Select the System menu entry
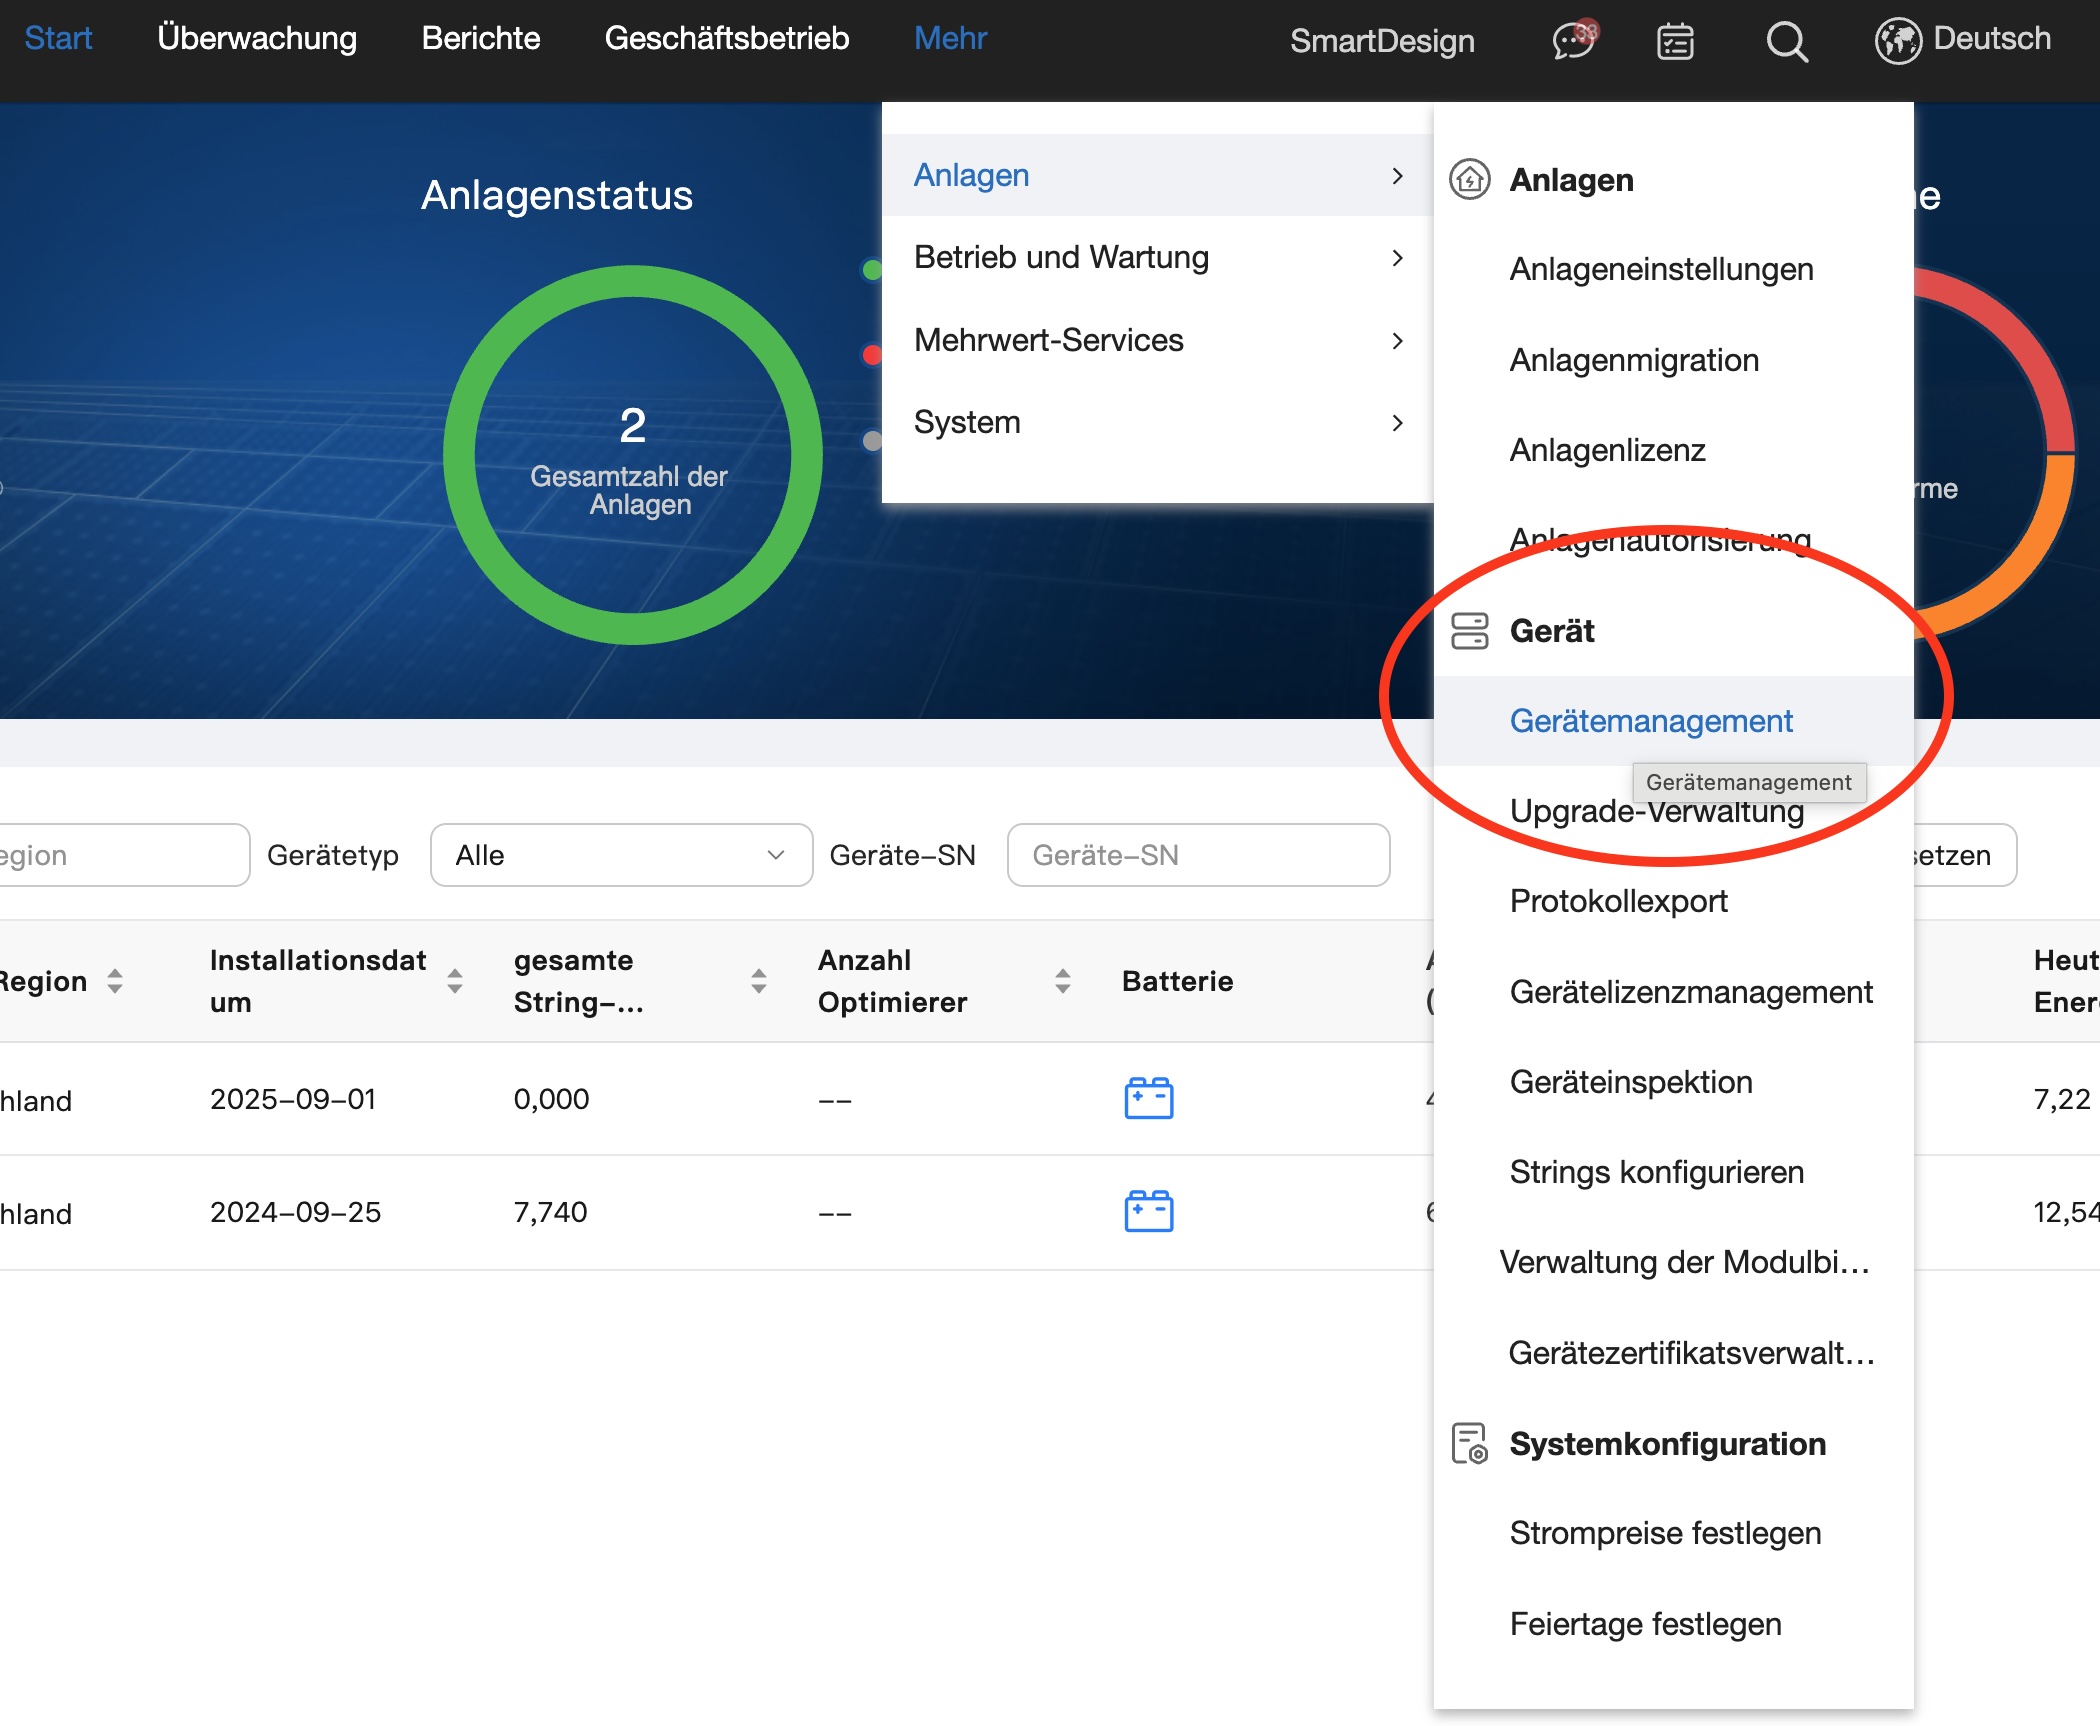 [x=1157, y=423]
